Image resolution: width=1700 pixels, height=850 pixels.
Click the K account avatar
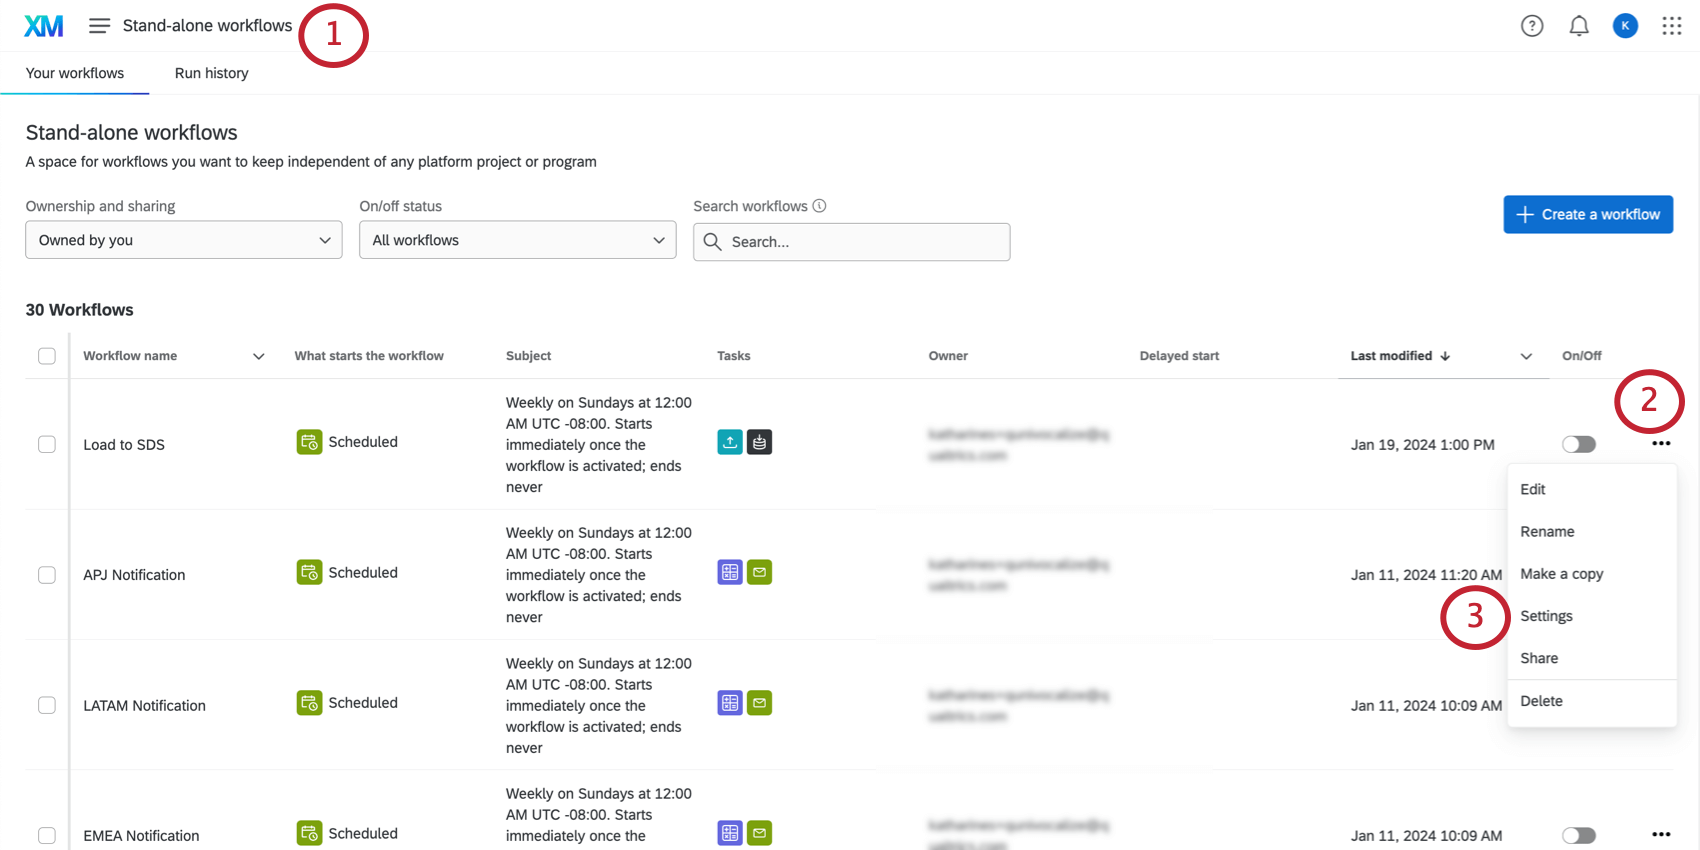pyautogui.click(x=1625, y=26)
